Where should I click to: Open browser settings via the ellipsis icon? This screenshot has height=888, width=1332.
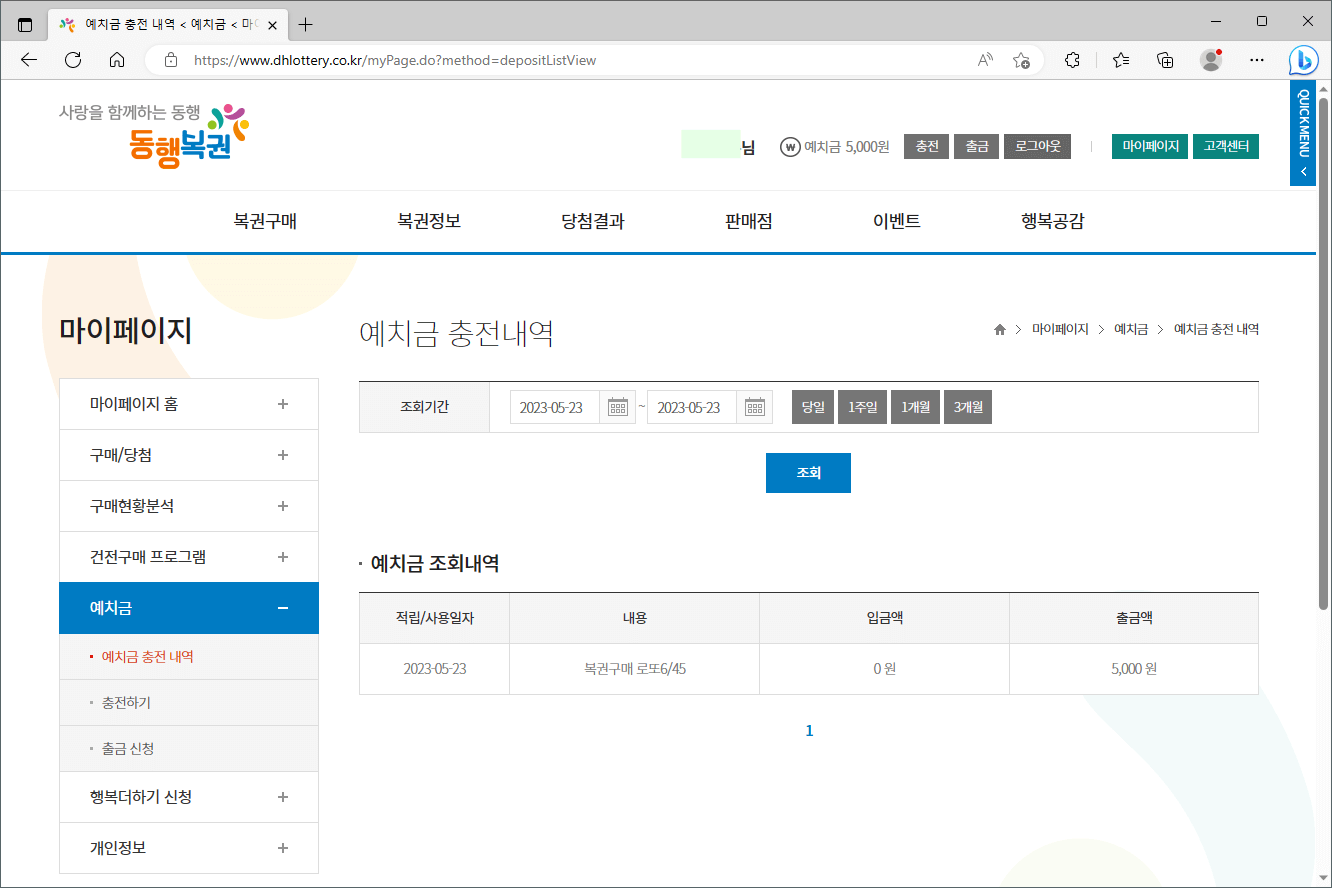(1256, 60)
